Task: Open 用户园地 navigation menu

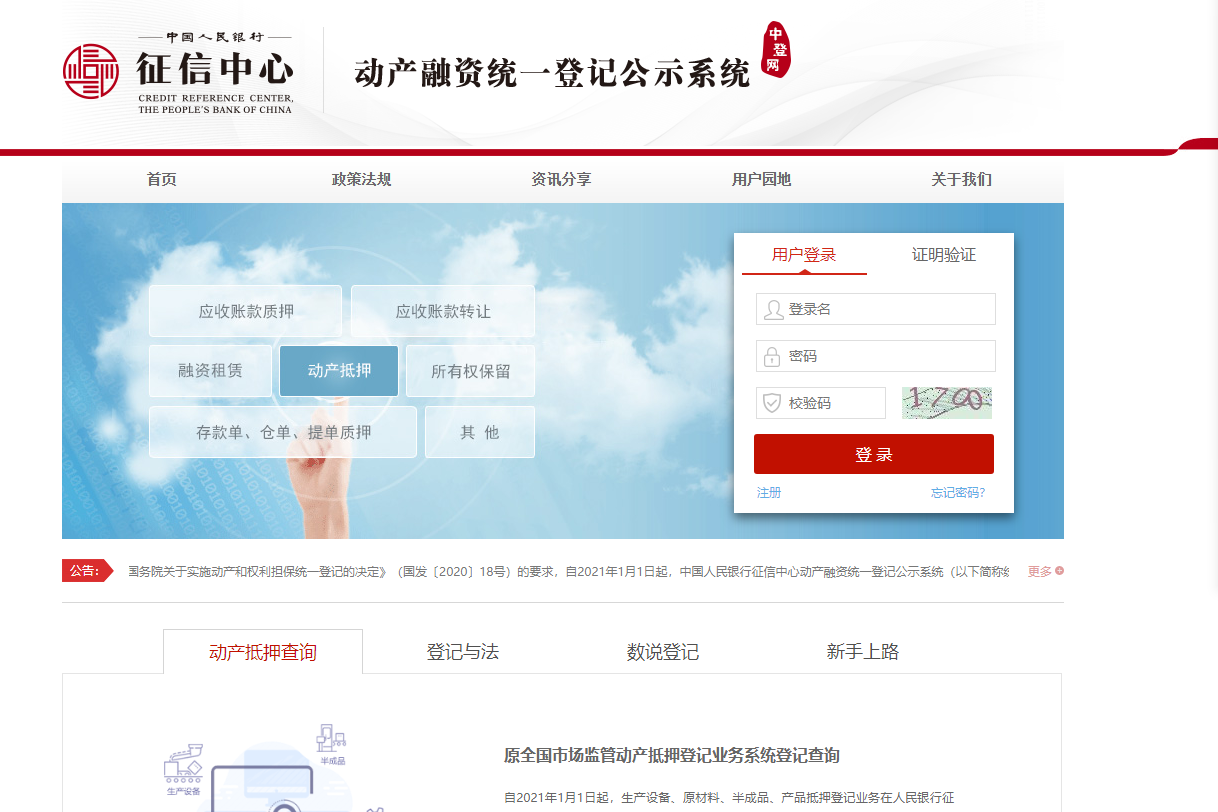Action: [761, 180]
